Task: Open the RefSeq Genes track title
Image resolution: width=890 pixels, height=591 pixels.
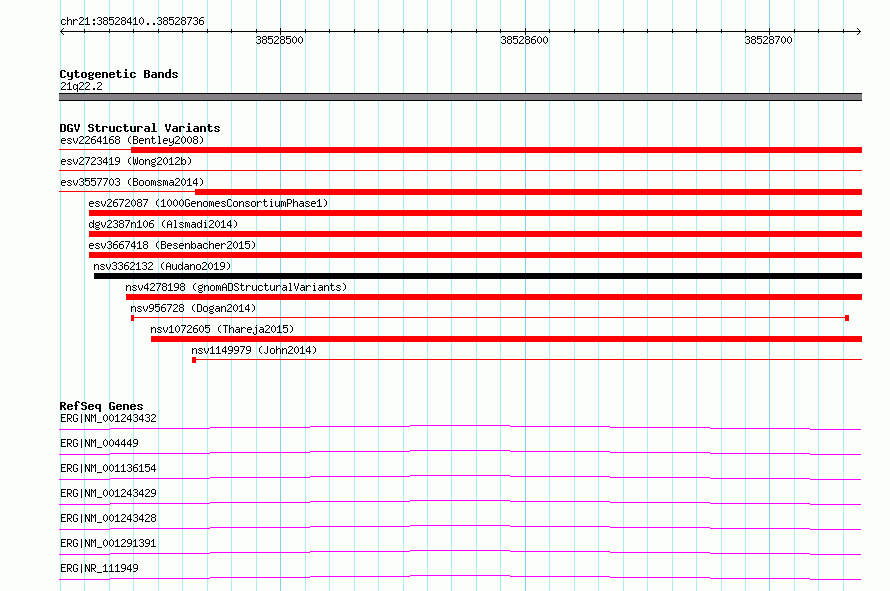Action: pyautogui.click(x=102, y=406)
